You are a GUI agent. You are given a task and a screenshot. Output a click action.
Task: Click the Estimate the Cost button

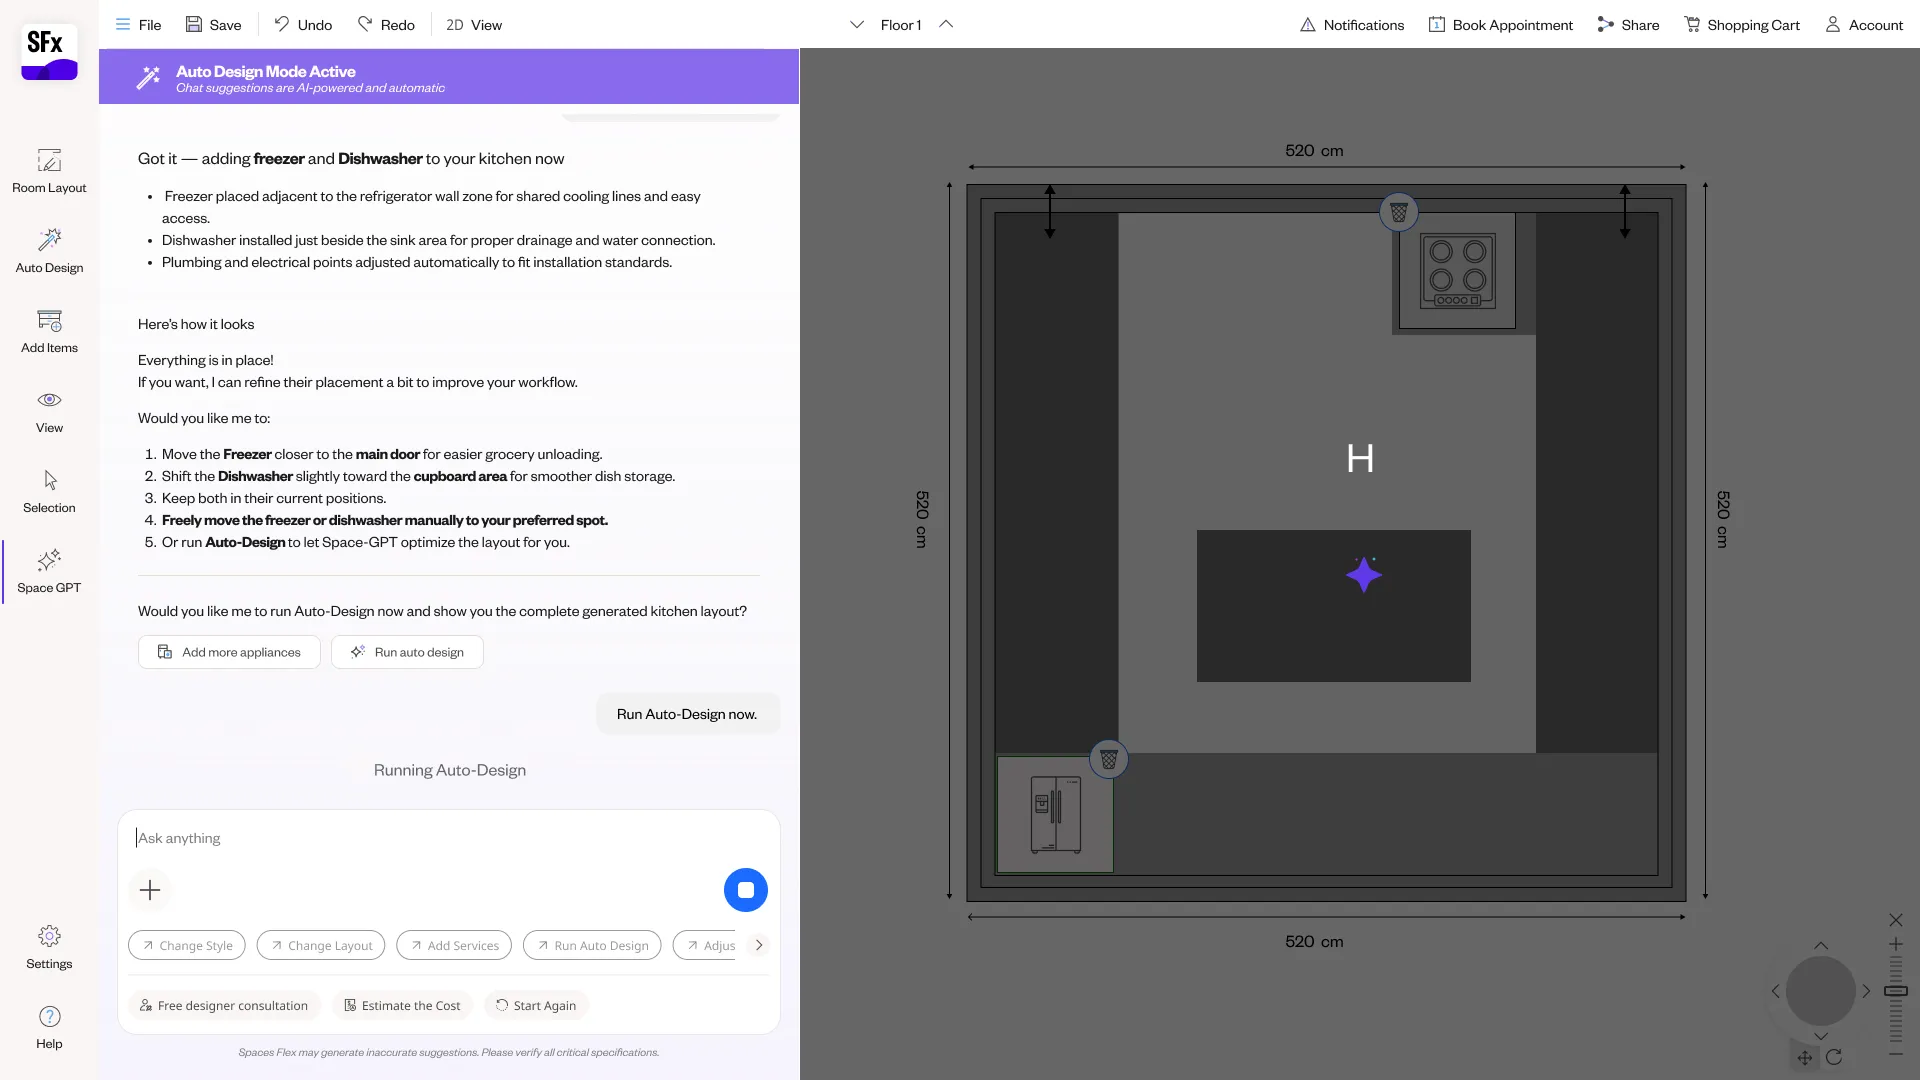[402, 1005]
